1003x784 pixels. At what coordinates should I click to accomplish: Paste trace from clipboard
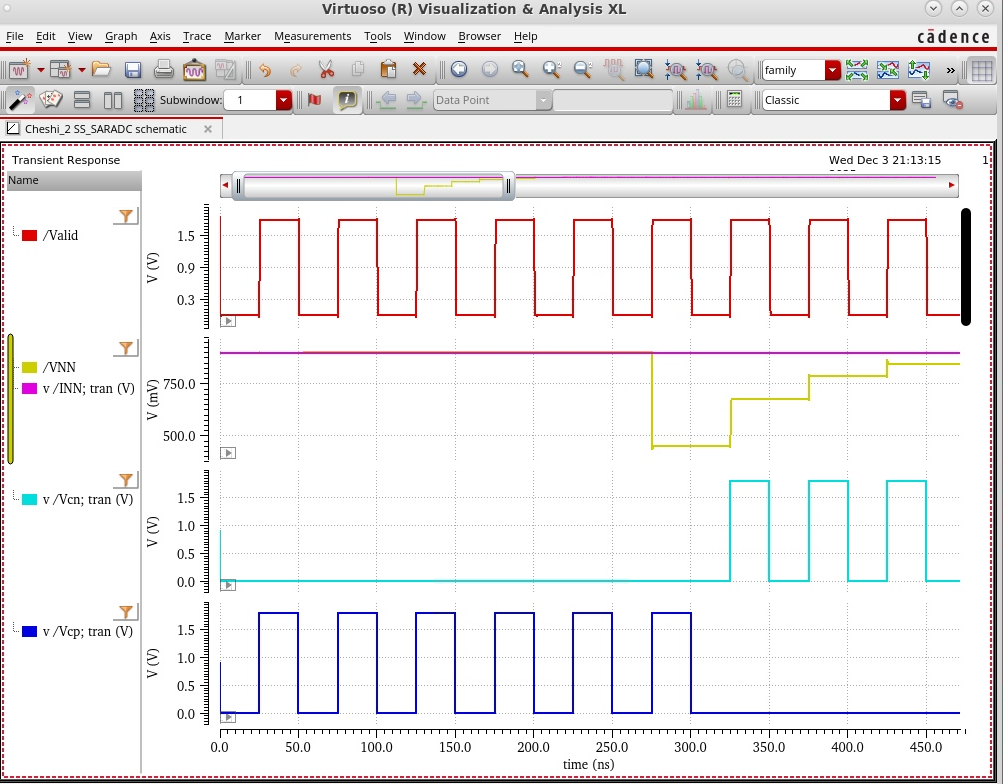(x=388, y=69)
